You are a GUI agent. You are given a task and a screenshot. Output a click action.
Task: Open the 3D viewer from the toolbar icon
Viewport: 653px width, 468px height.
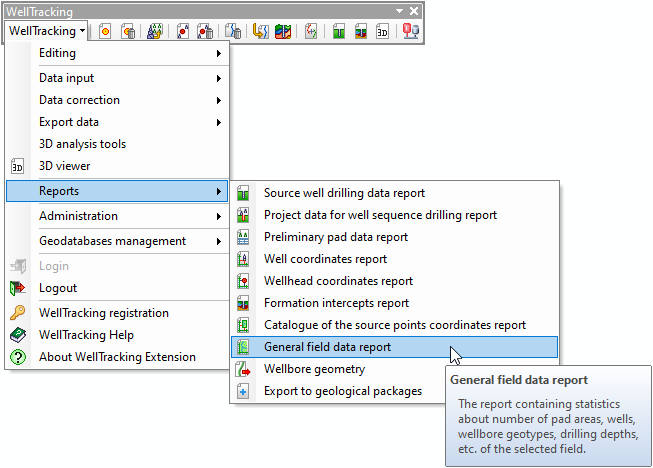pyautogui.click(x=382, y=31)
